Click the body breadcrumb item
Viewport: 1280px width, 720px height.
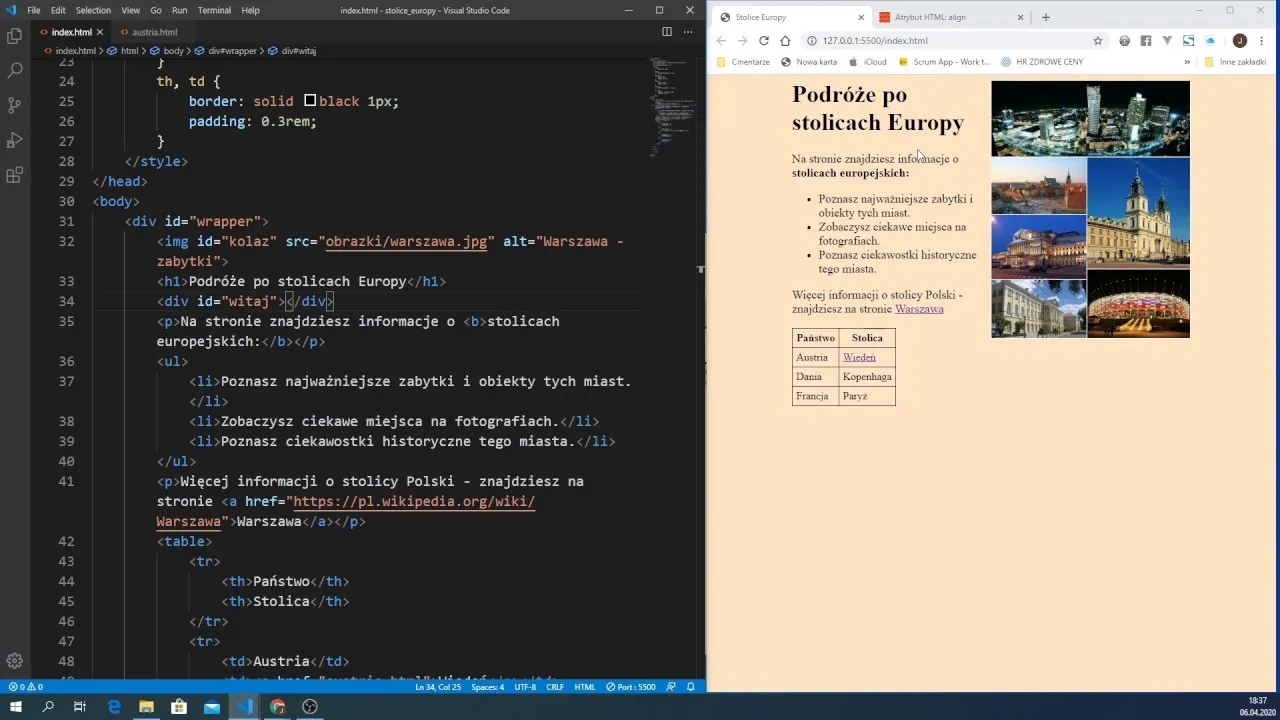(168, 50)
